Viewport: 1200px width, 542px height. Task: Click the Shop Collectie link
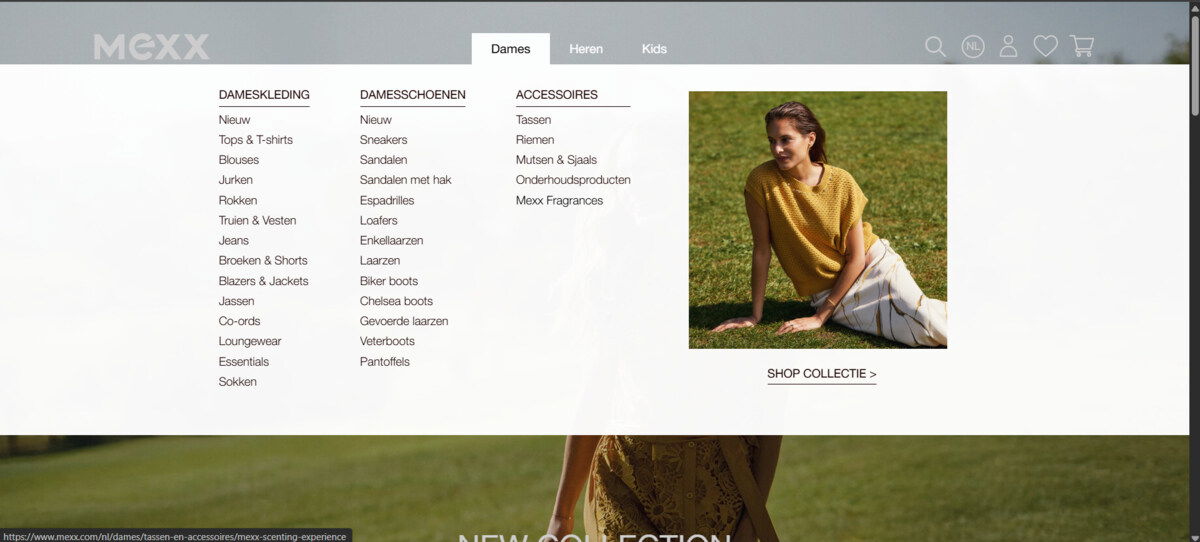821,374
